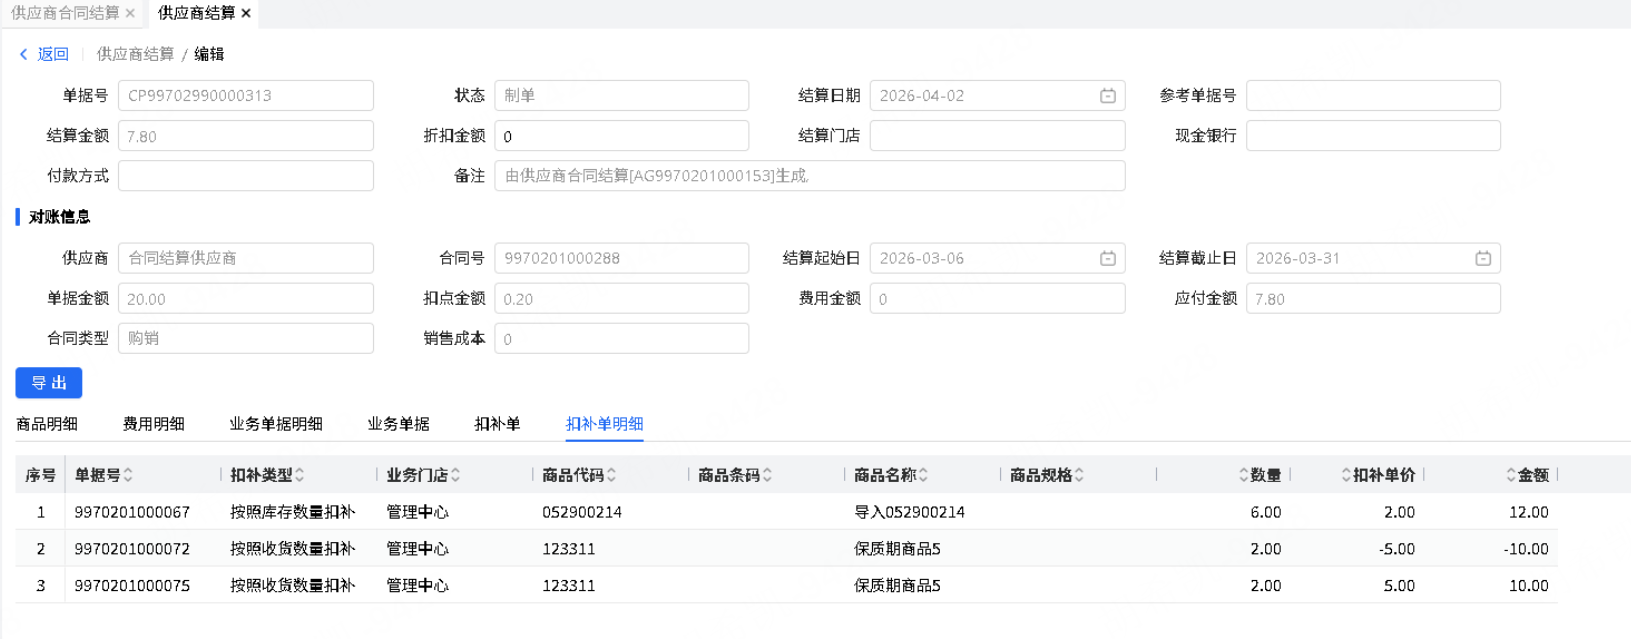This screenshot has width=1631, height=639.
Task: Sort table by 业务门店 column
Action: (x=456, y=475)
